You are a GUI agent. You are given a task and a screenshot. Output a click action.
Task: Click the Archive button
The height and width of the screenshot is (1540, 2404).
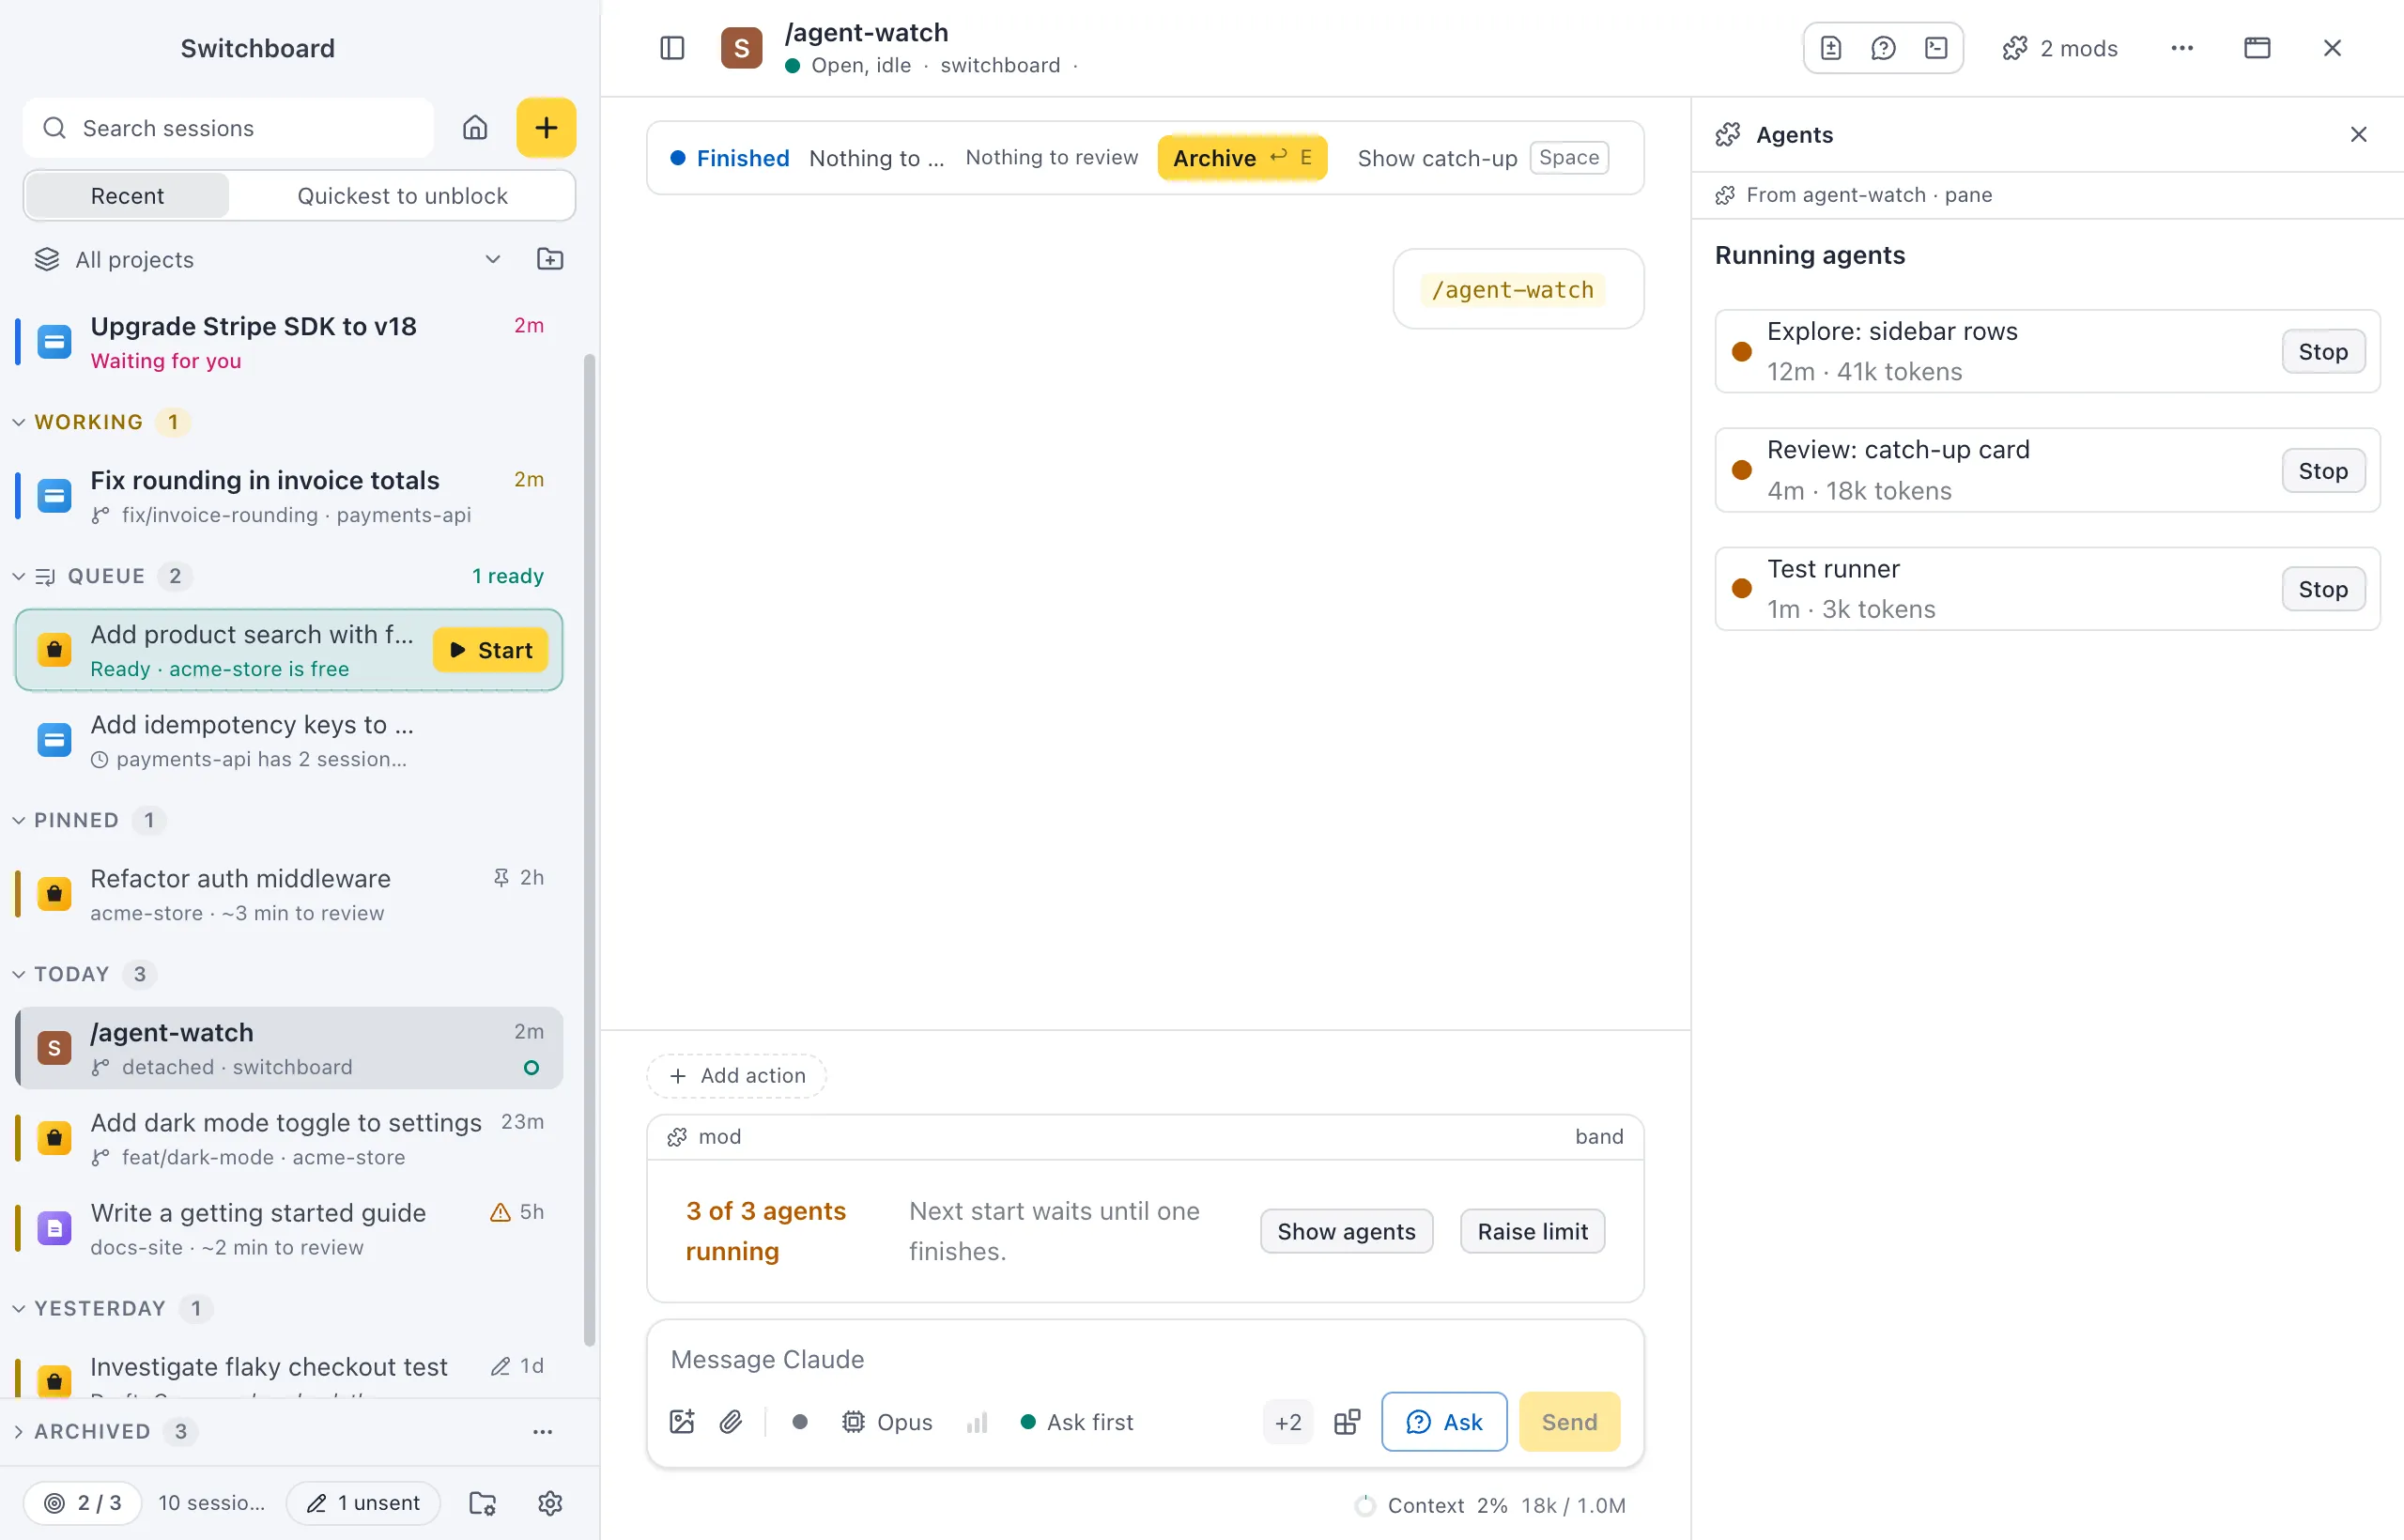tap(1242, 158)
